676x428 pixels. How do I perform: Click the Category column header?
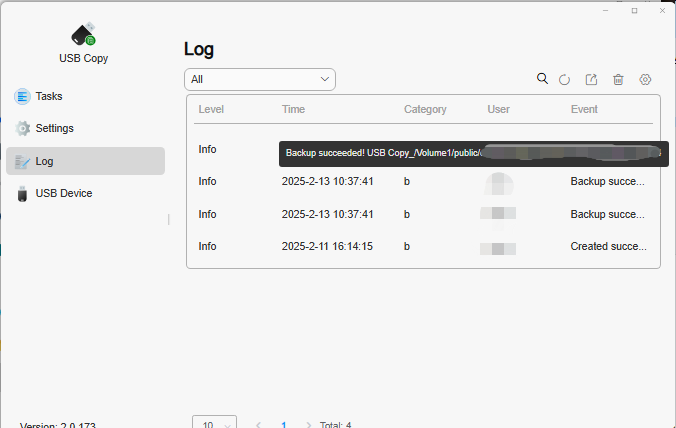425,109
